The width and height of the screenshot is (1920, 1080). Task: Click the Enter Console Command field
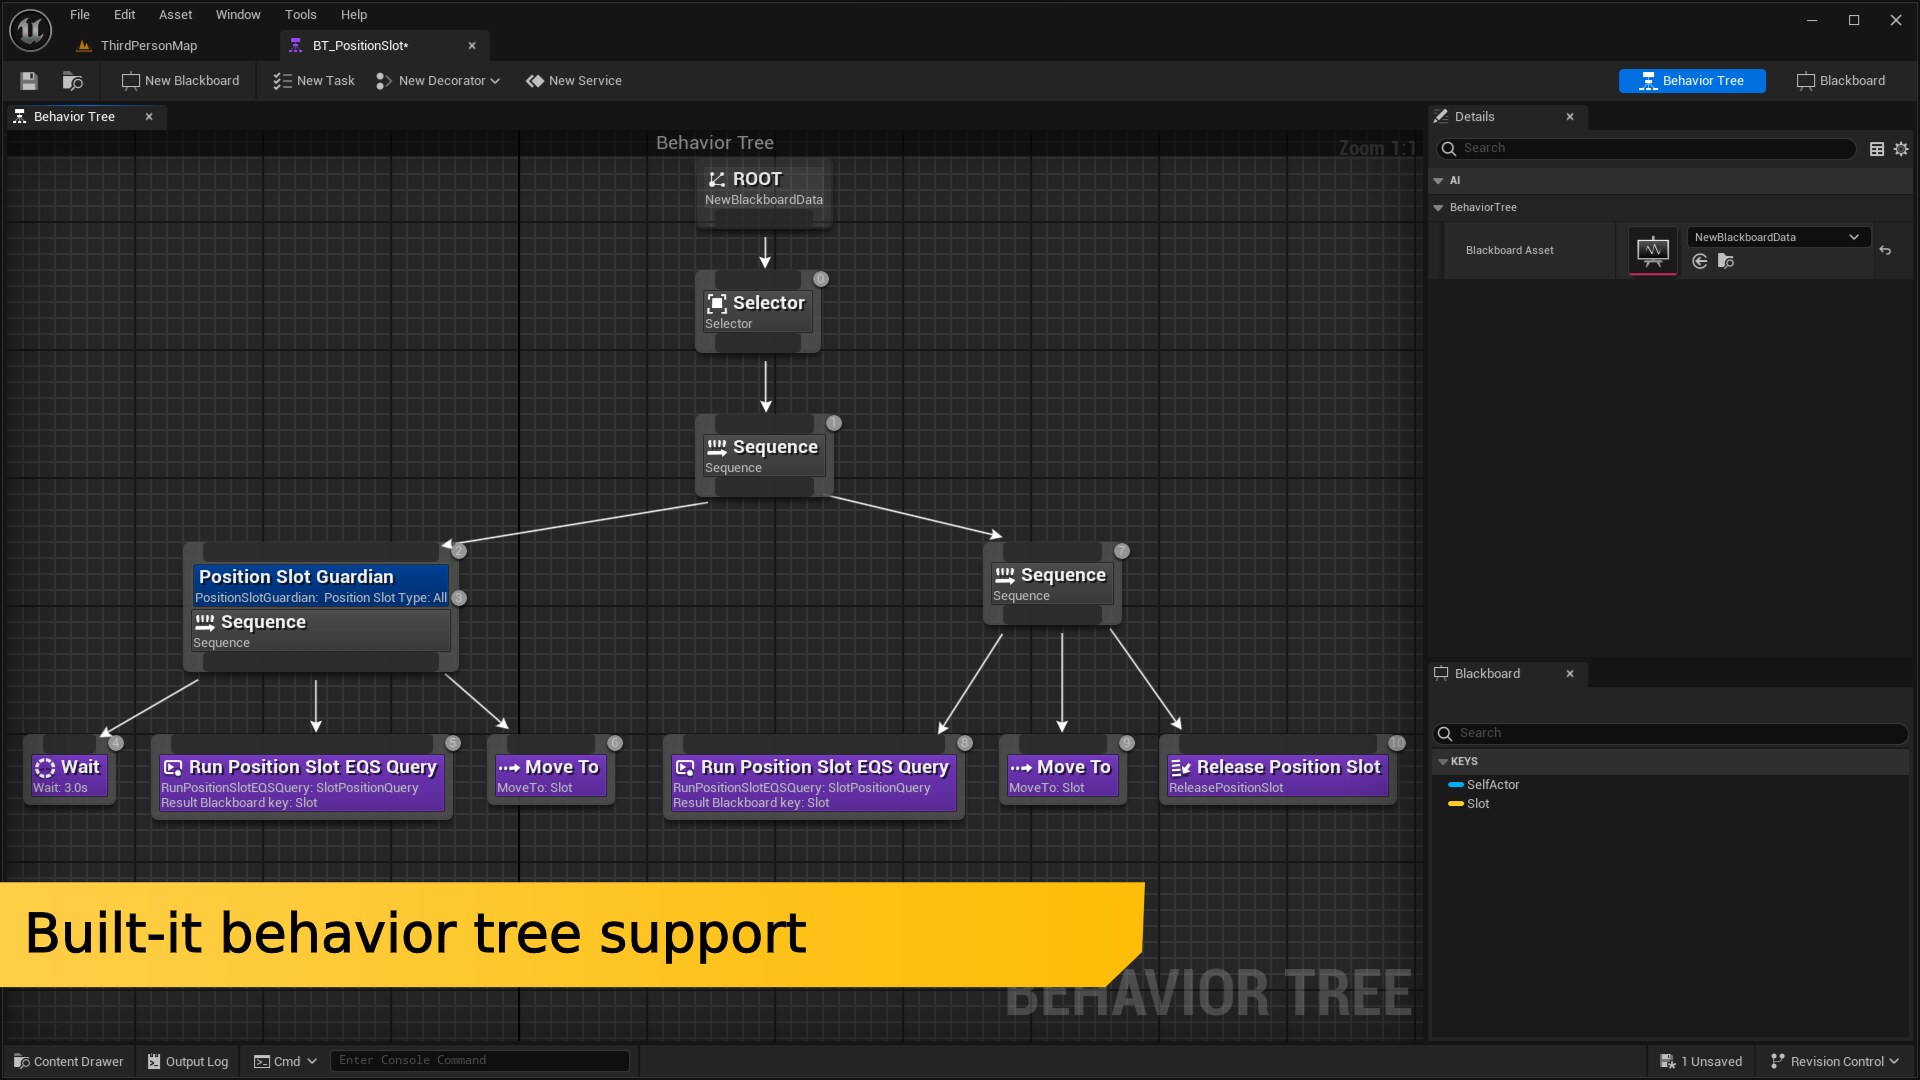[480, 1060]
